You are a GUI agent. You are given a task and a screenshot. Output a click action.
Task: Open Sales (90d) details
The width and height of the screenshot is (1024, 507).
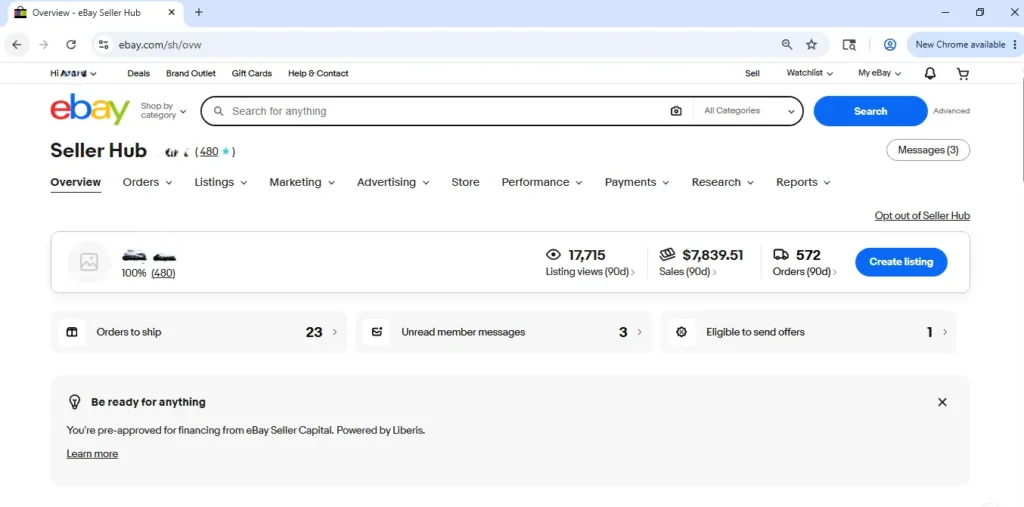(688, 272)
